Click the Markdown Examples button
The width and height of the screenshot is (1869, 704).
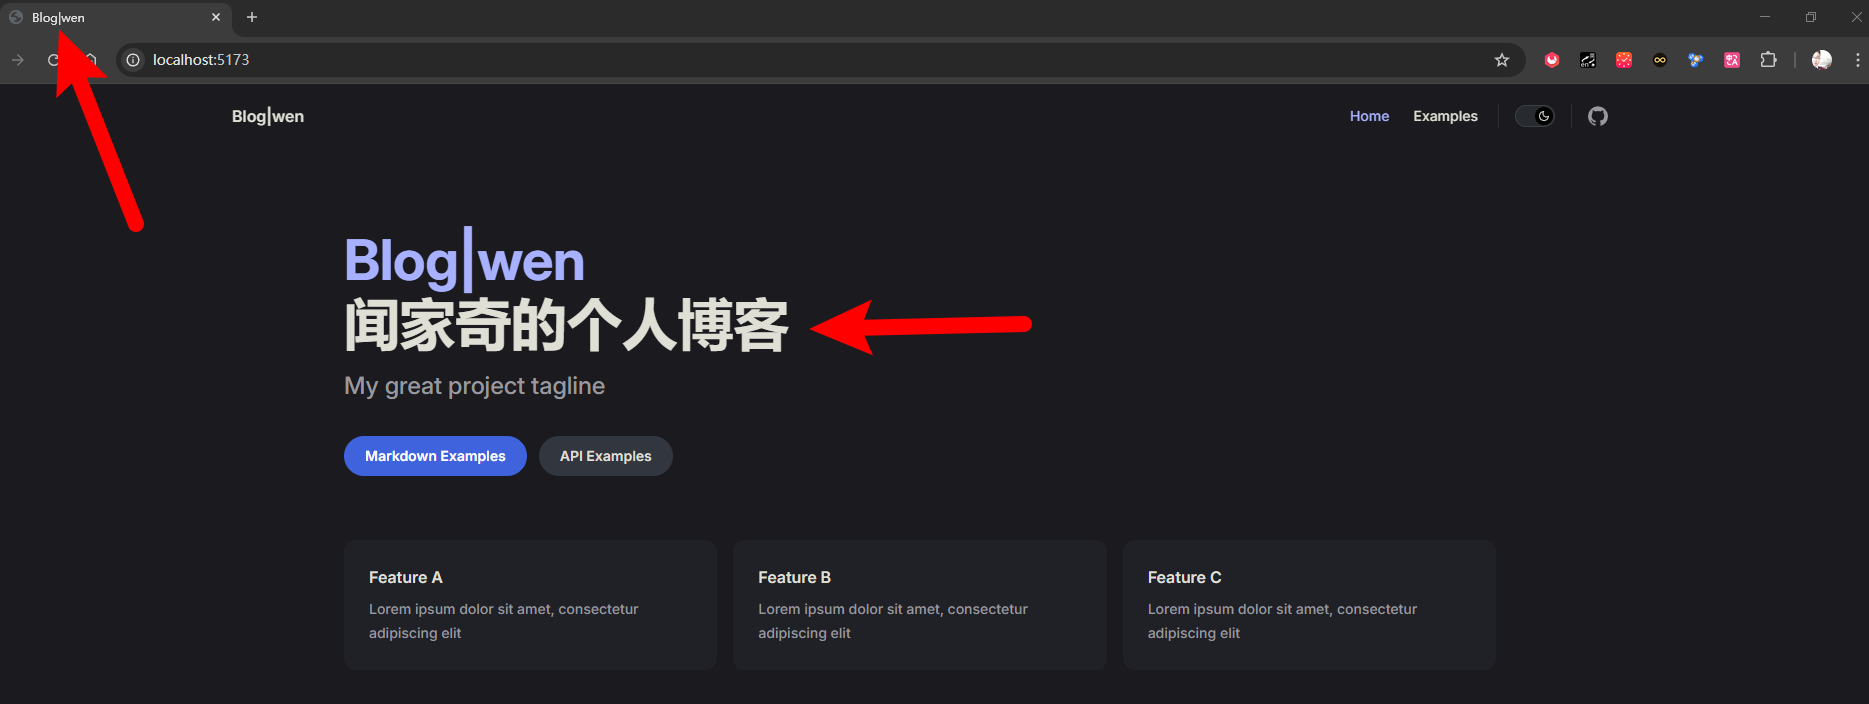point(435,456)
